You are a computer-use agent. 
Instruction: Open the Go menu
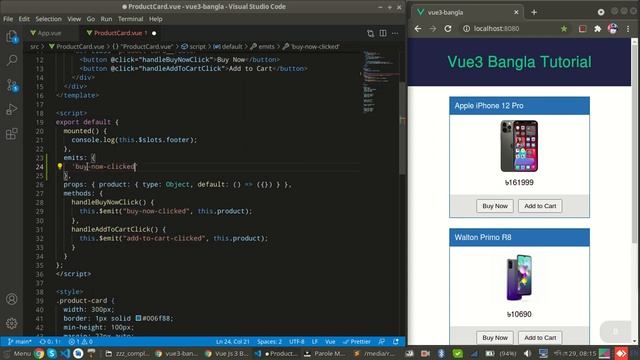coord(91,19)
